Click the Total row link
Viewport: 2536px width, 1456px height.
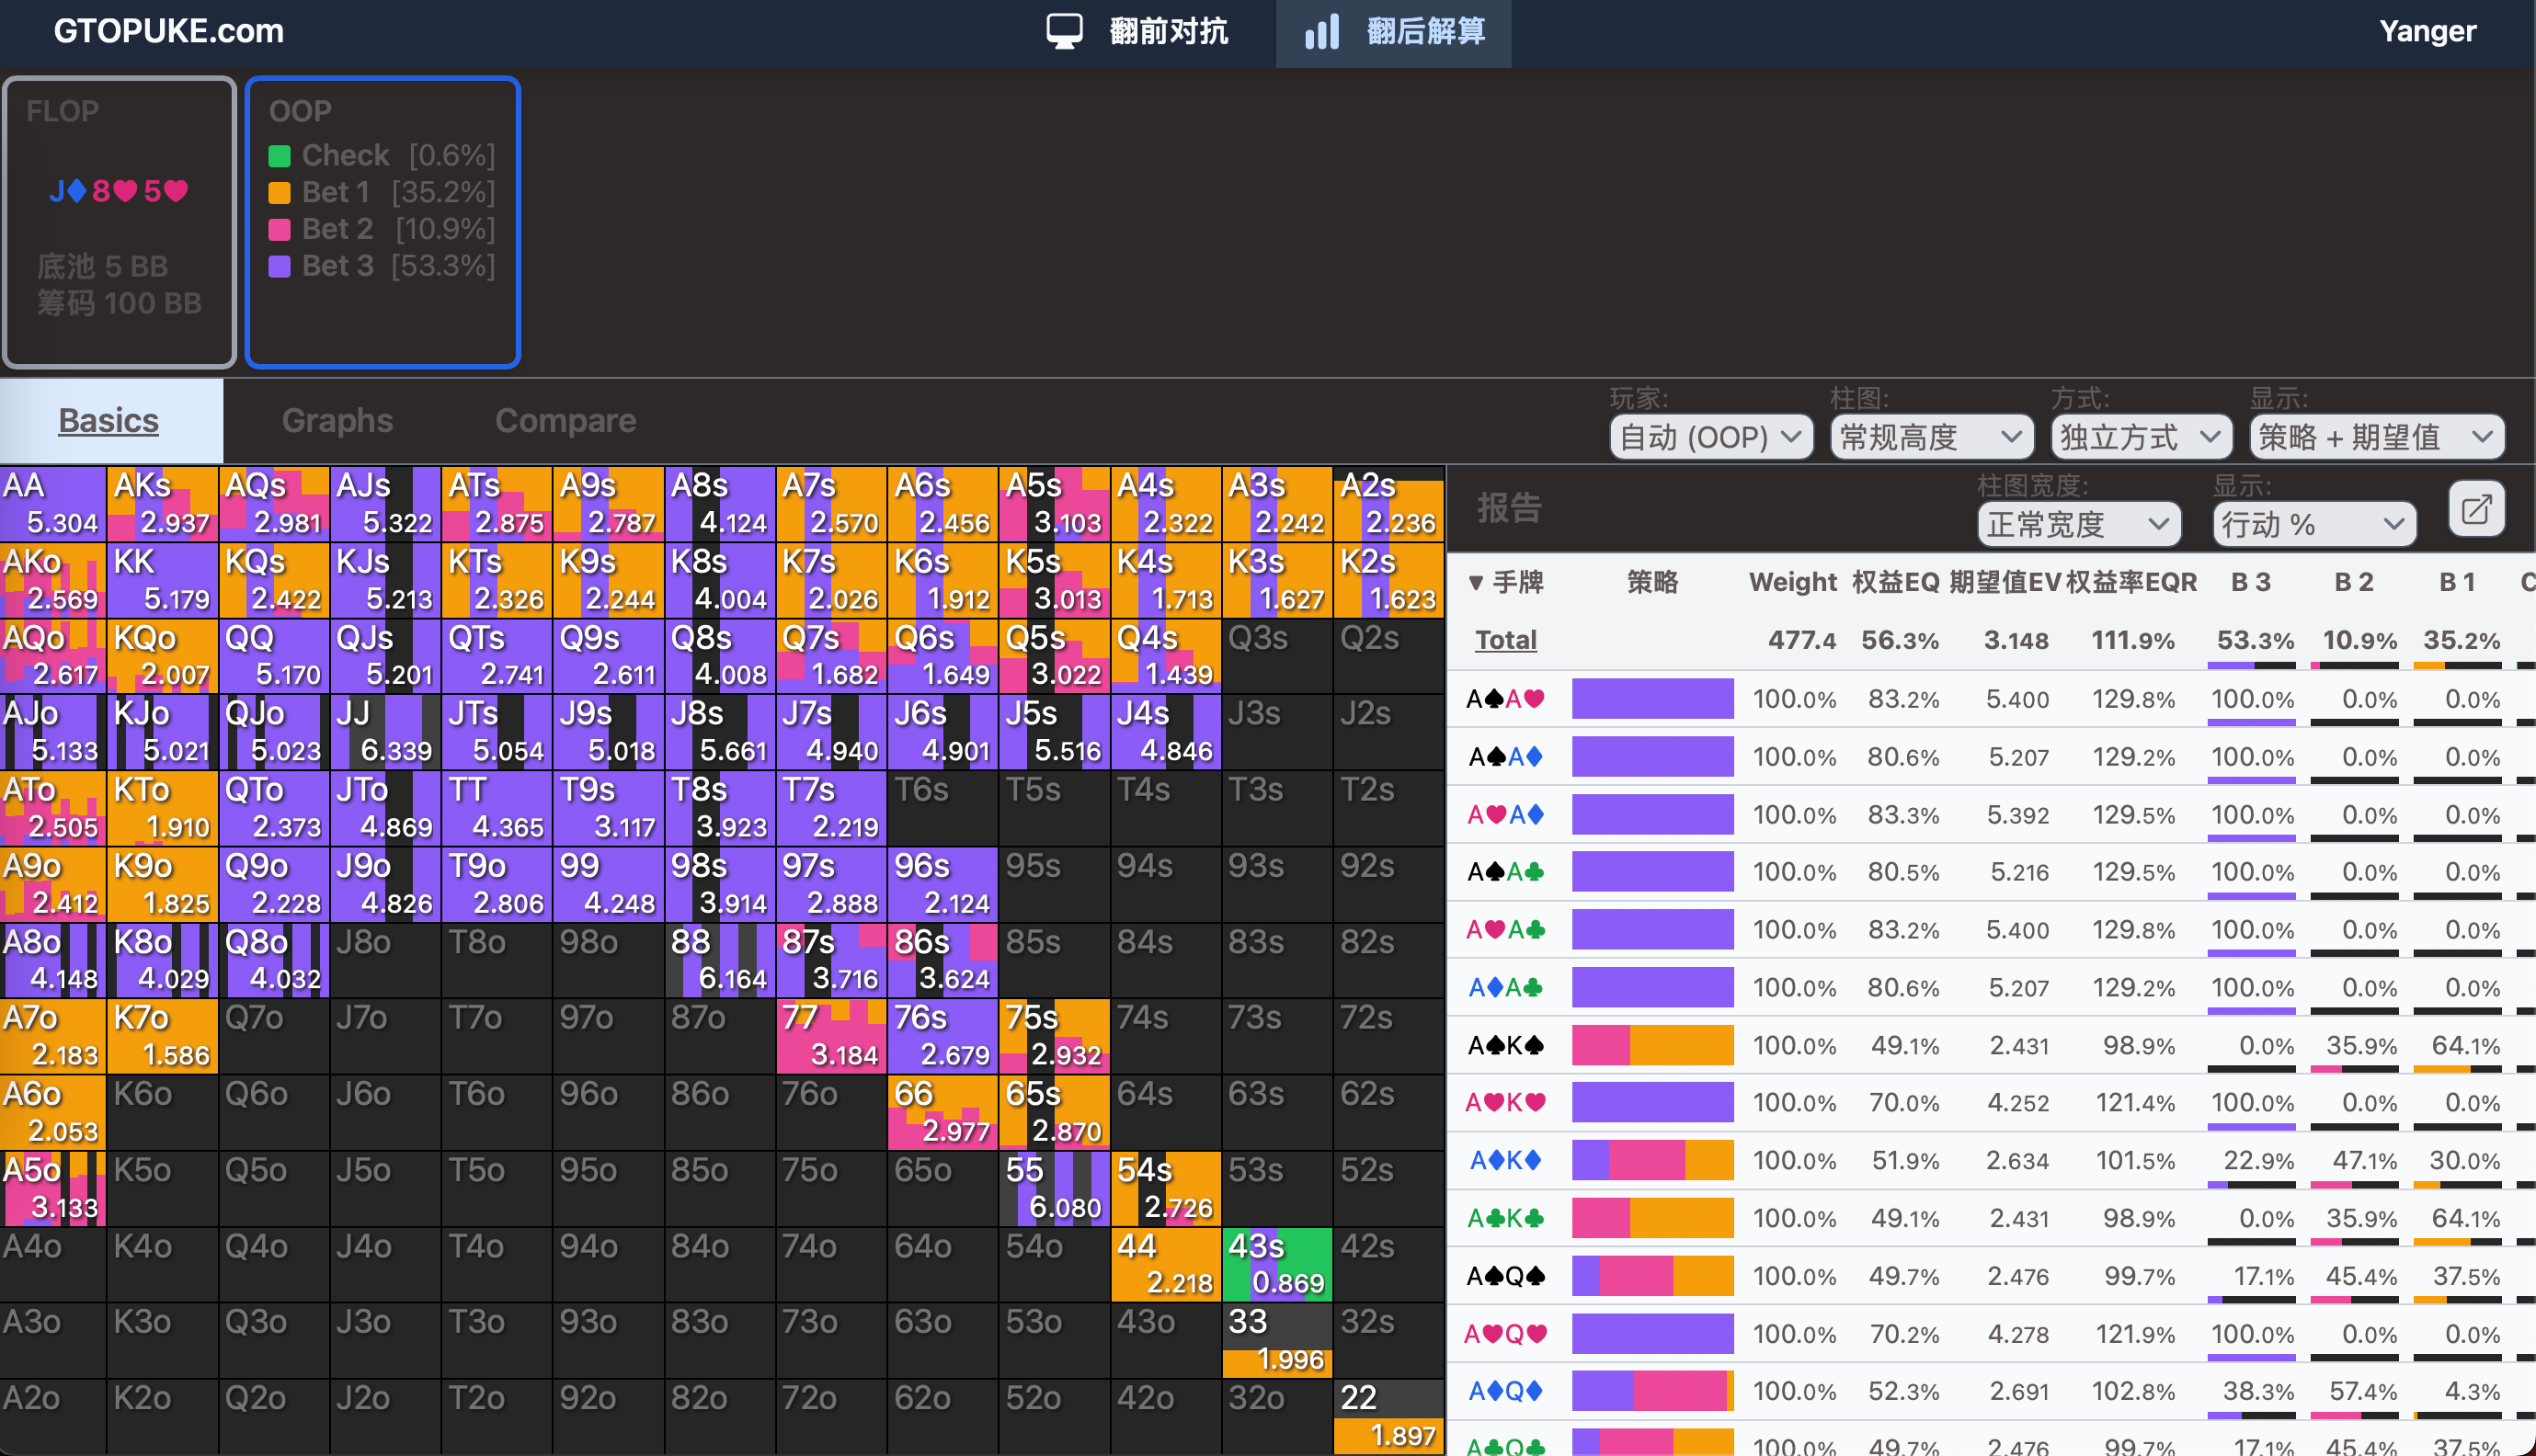1506,639
